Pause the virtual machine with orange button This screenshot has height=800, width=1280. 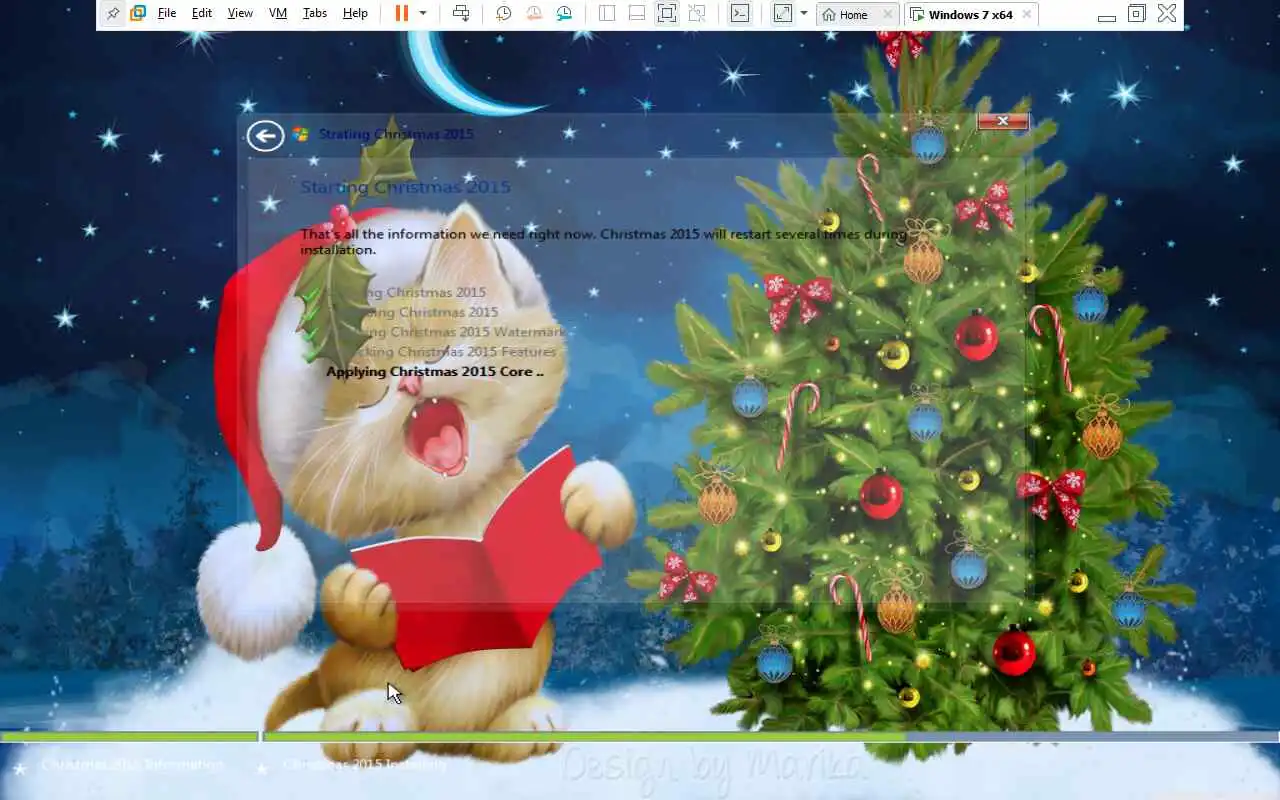pos(401,14)
